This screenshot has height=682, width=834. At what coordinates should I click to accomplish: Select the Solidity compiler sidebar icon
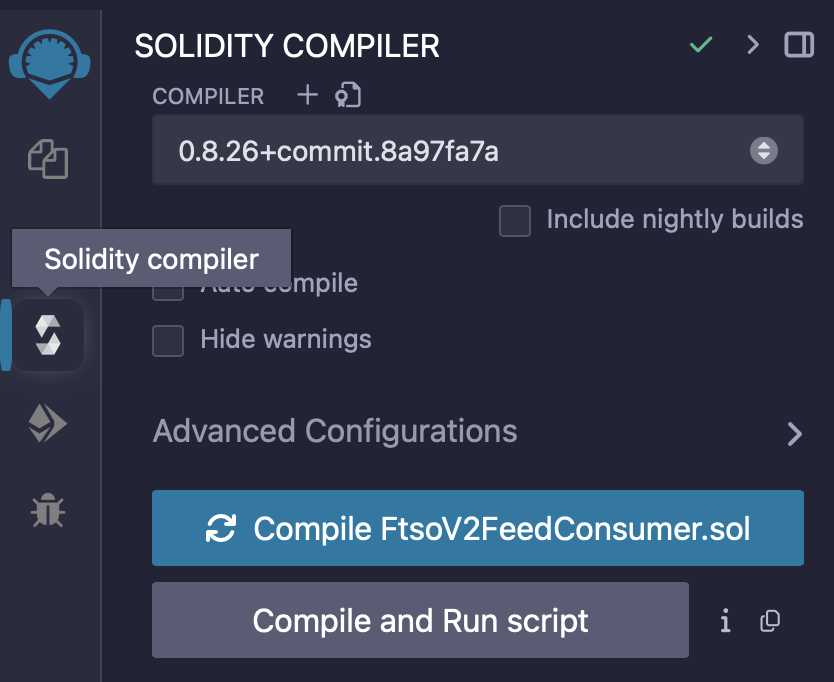(x=48, y=335)
